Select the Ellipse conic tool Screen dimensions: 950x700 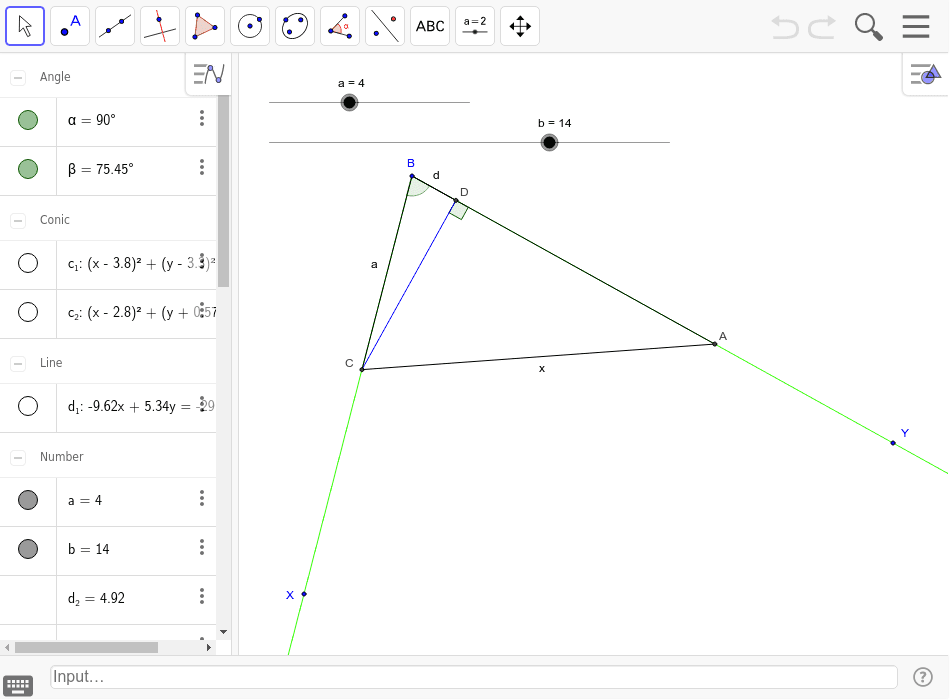pyautogui.click(x=295, y=26)
